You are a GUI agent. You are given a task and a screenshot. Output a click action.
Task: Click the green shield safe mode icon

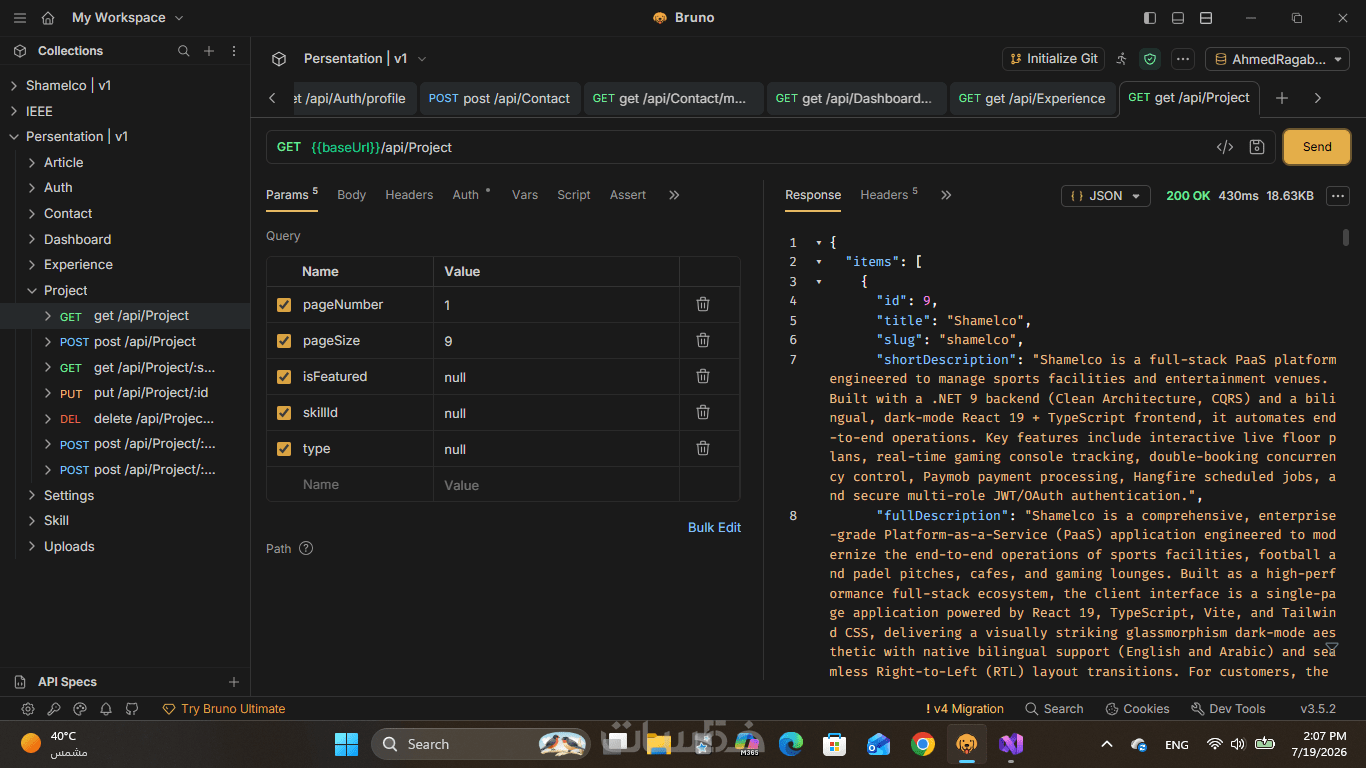point(1150,59)
